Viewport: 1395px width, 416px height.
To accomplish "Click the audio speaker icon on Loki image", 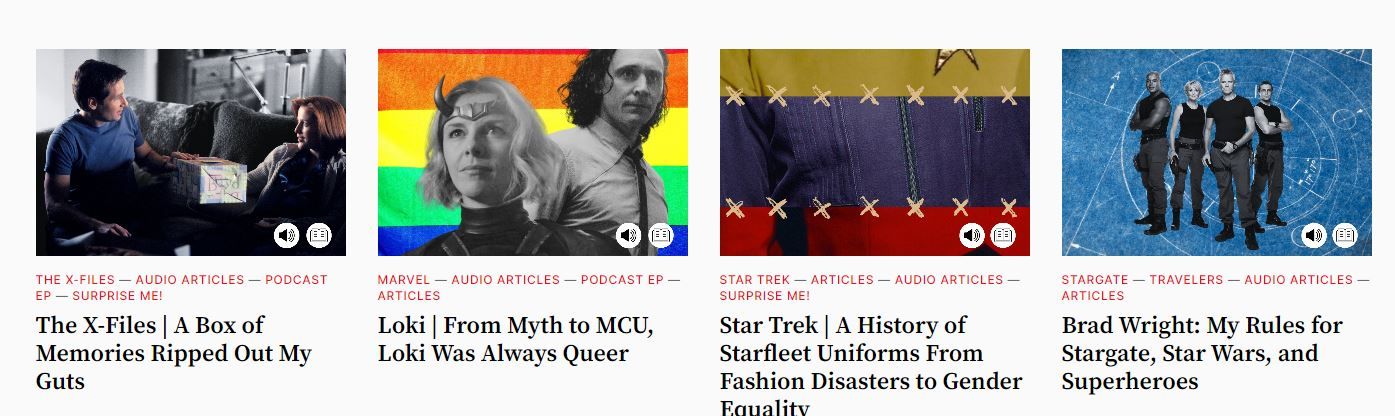I will point(629,236).
